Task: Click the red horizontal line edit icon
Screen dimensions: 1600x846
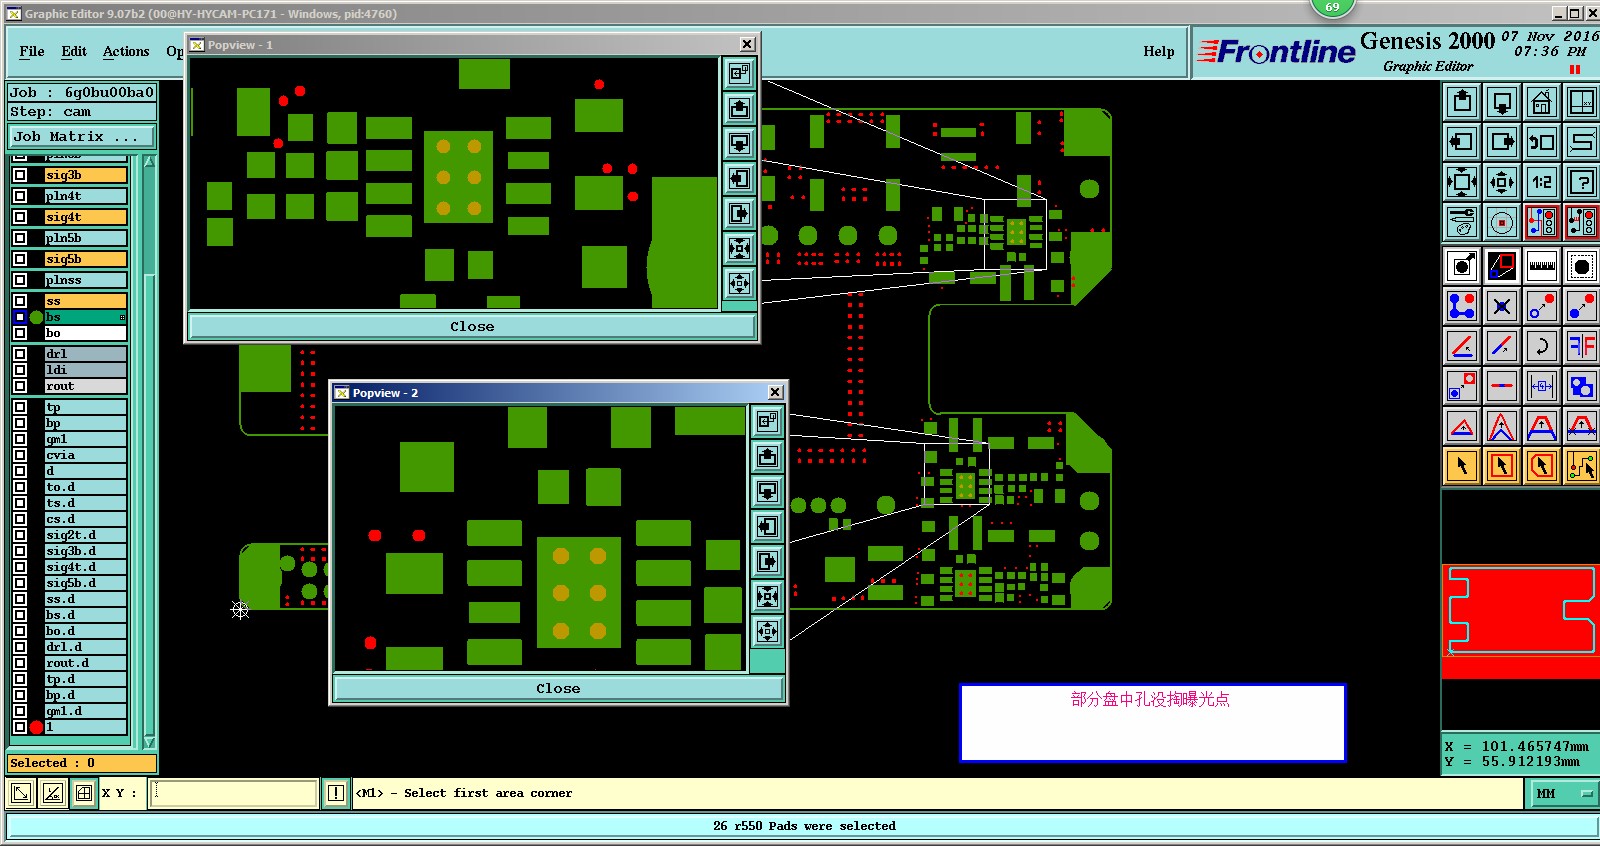Action: [x=1502, y=386]
